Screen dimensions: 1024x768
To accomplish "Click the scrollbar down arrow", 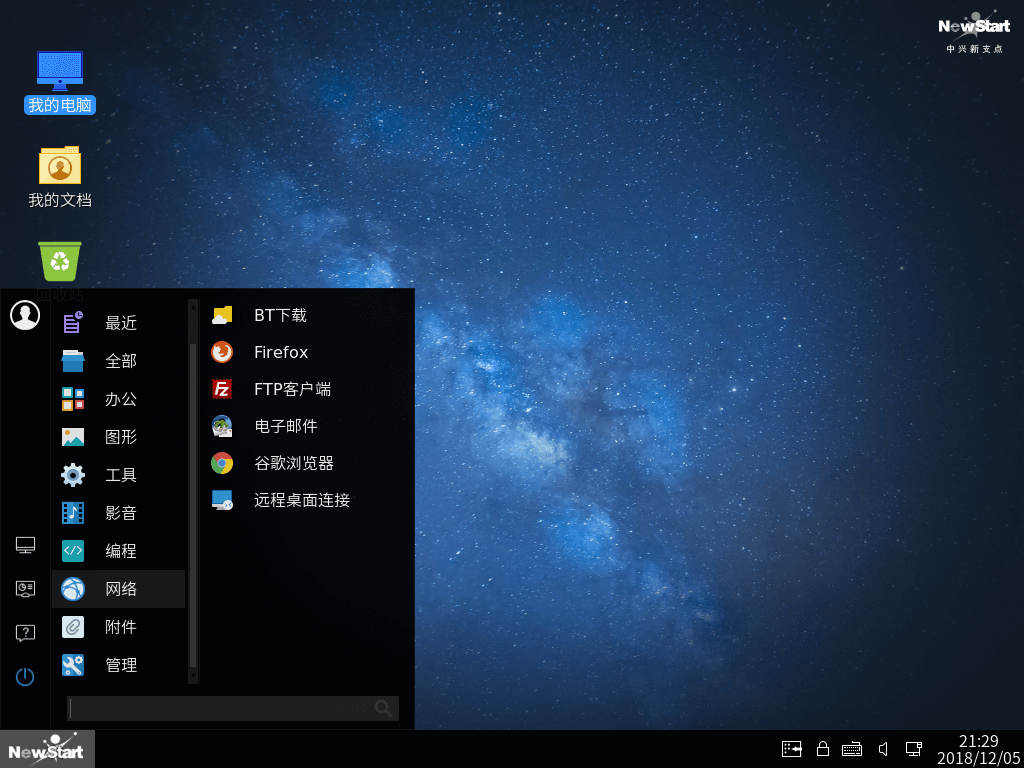I will click(x=193, y=677).
